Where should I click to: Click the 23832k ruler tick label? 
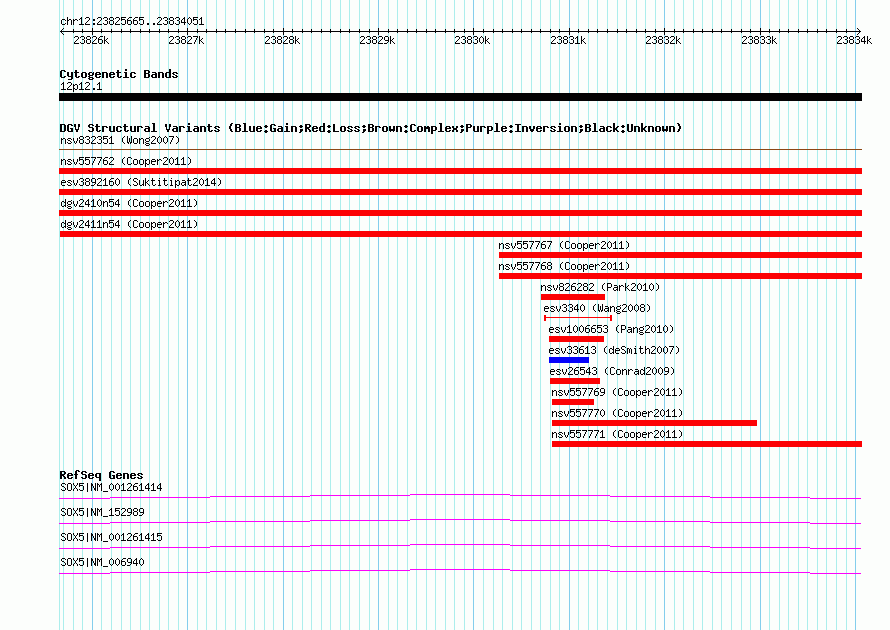(x=663, y=40)
